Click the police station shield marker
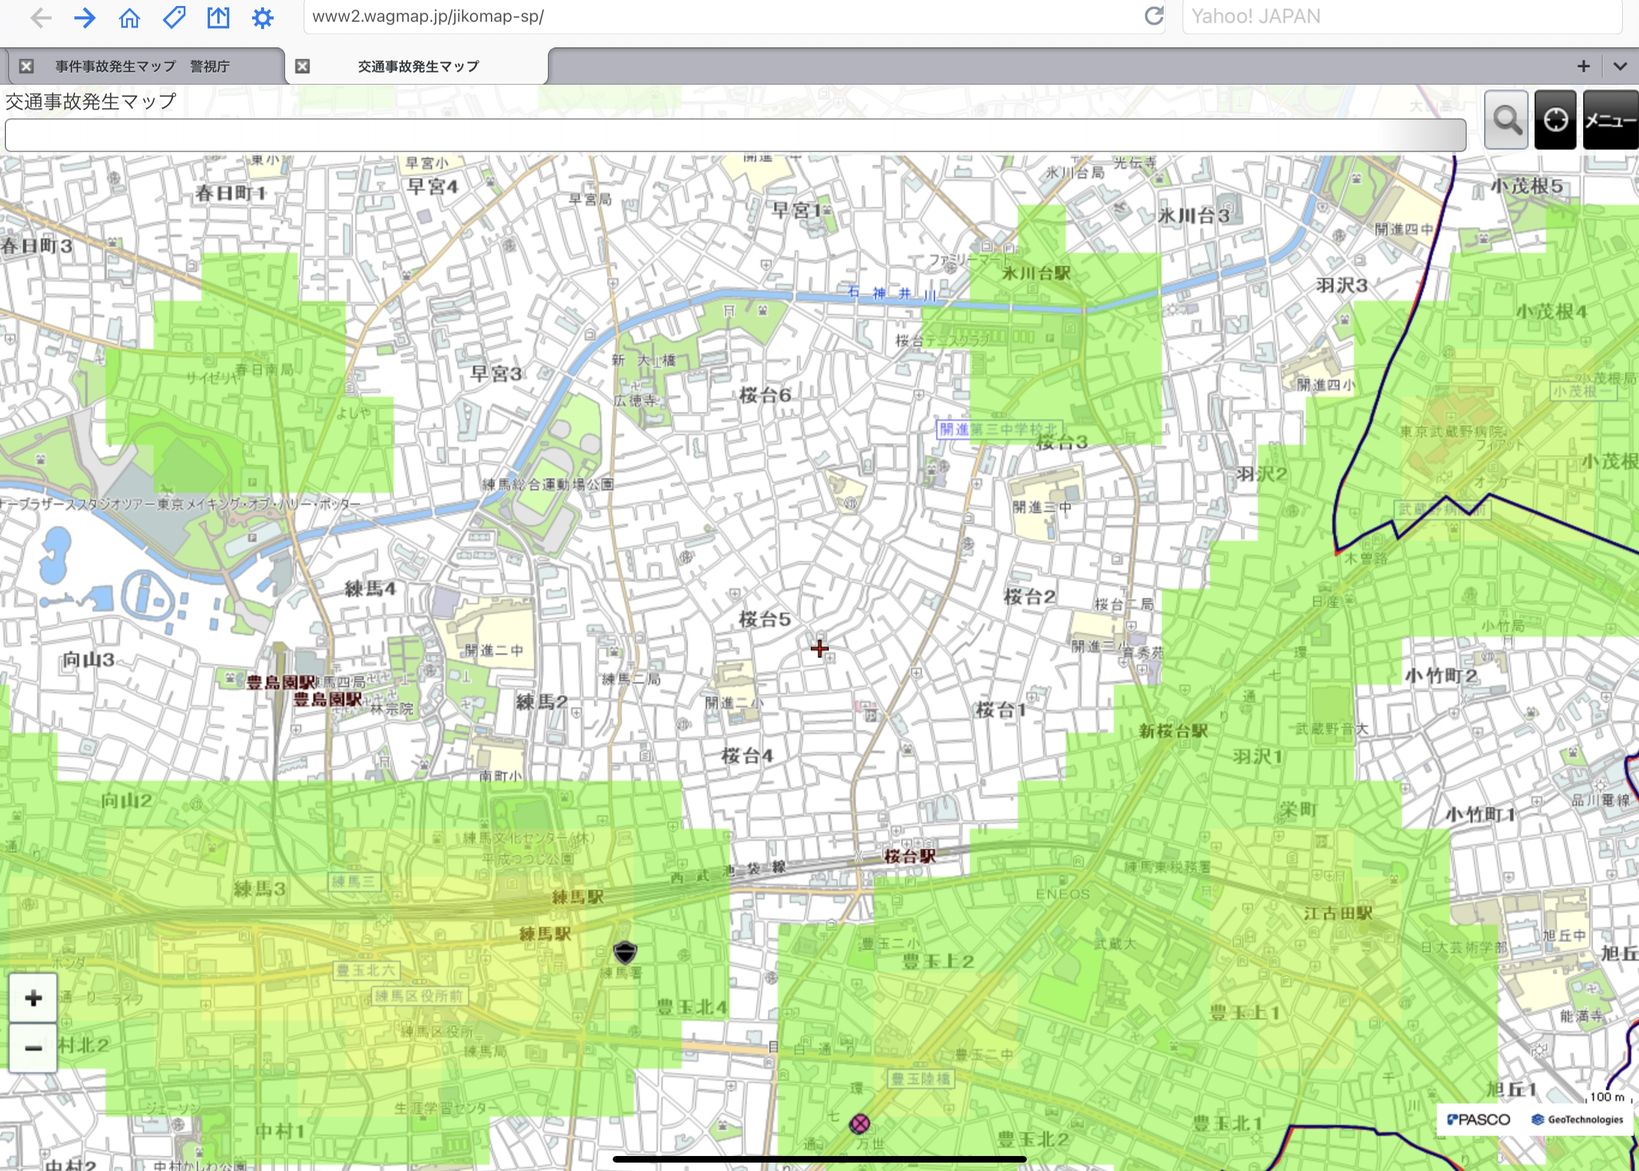The image size is (1639, 1171). tap(625, 951)
